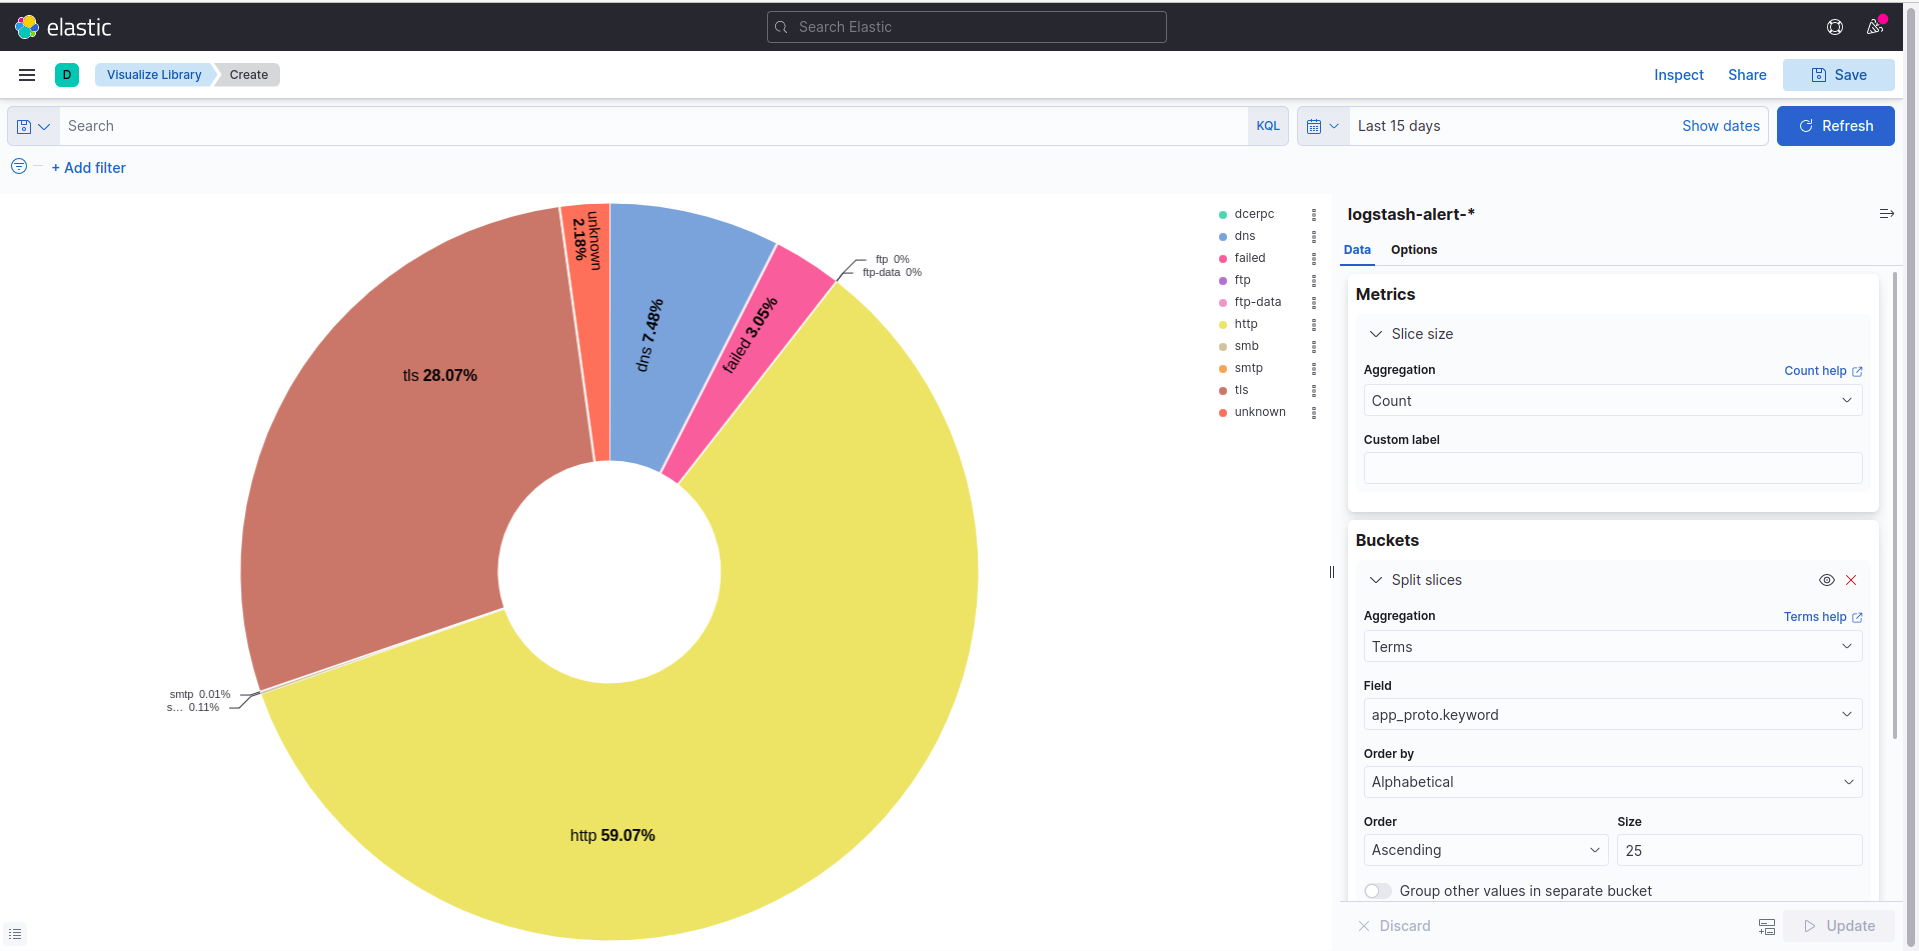Open the calendar date quick menu
The height and width of the screenshot is (951, 1919).
tap(1322, 127)
